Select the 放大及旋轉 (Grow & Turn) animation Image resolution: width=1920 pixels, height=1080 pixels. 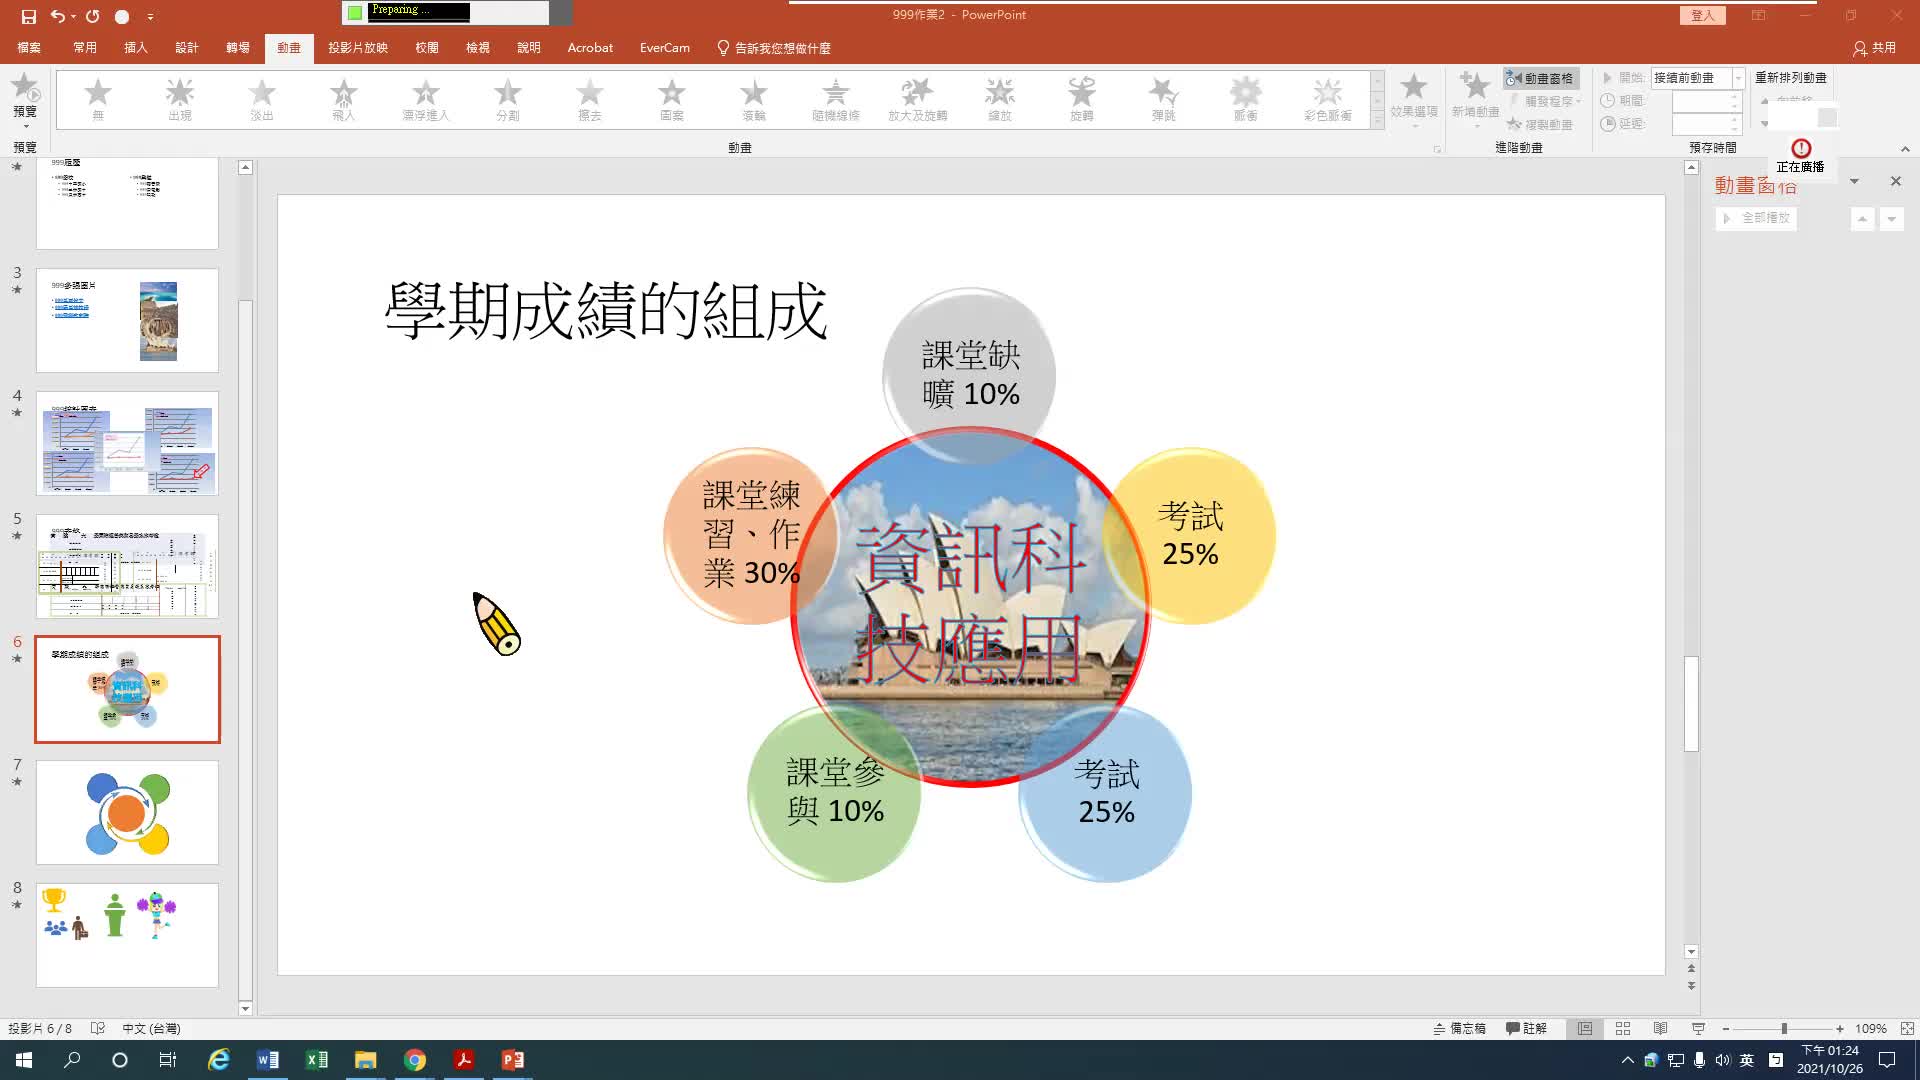pyautogui.click(x=918, y=100)
